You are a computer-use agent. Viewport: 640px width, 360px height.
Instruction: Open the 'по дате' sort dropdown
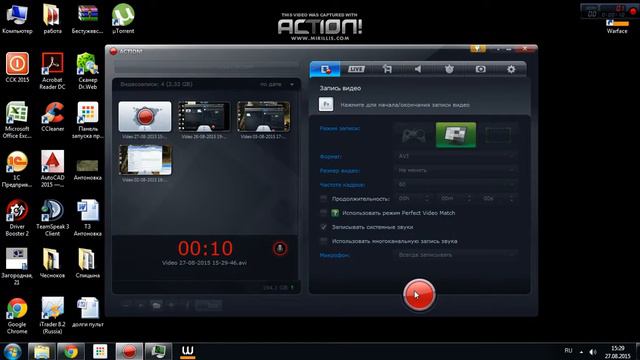coord(277,84)
